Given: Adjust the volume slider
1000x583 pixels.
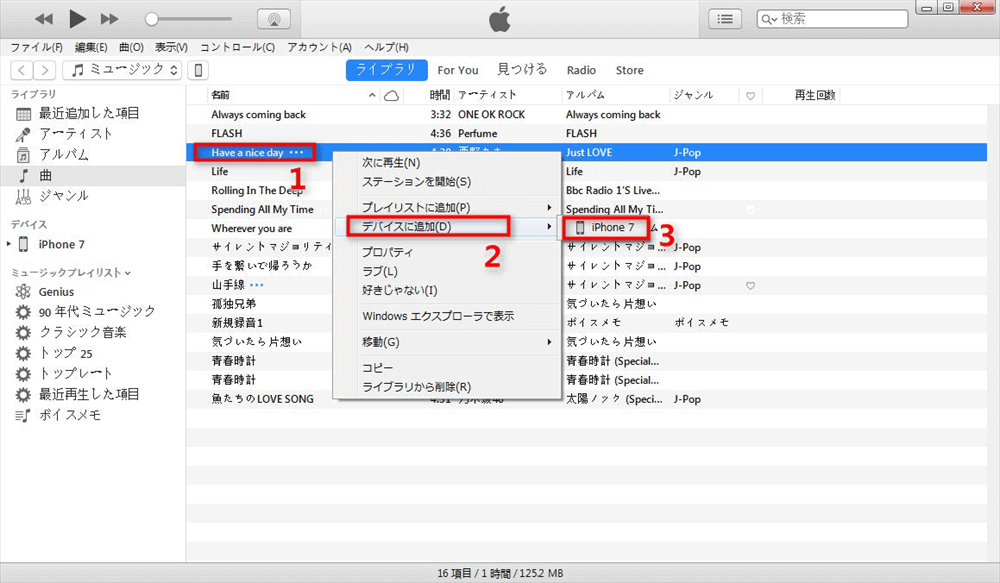Looking at the screenshot, I should [x=150, y=17].
